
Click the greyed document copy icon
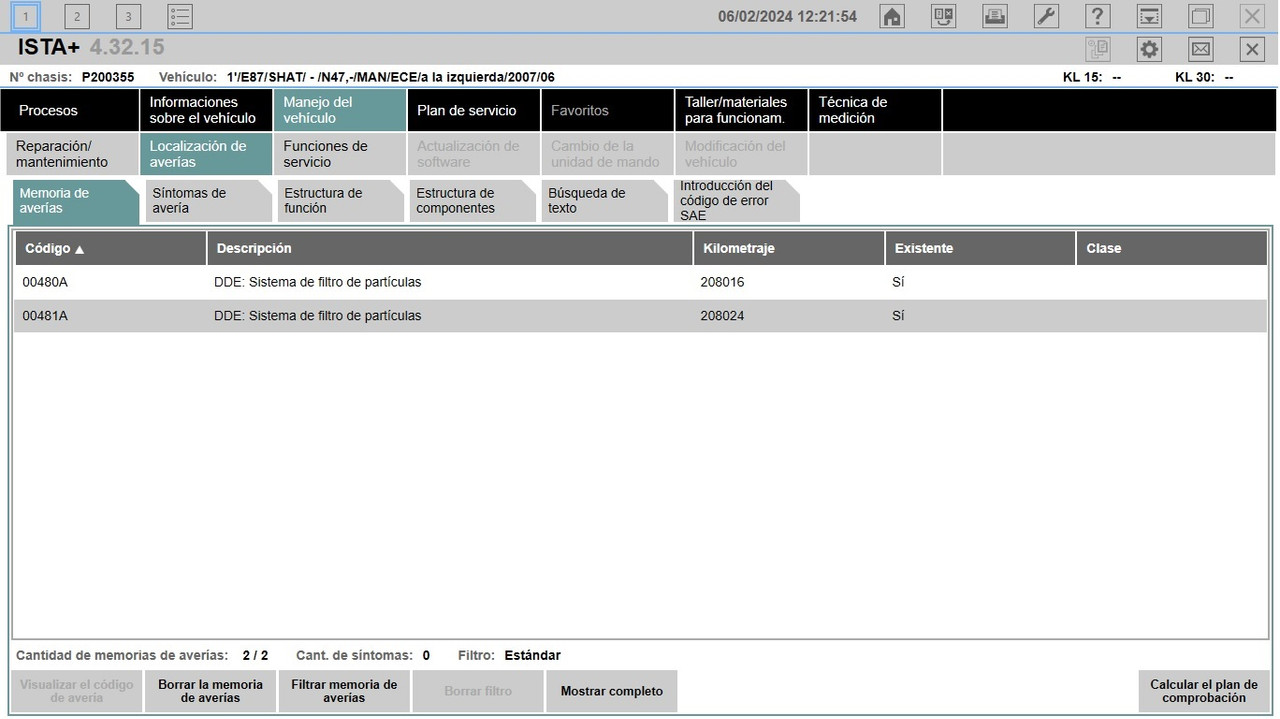point(1098,49)
